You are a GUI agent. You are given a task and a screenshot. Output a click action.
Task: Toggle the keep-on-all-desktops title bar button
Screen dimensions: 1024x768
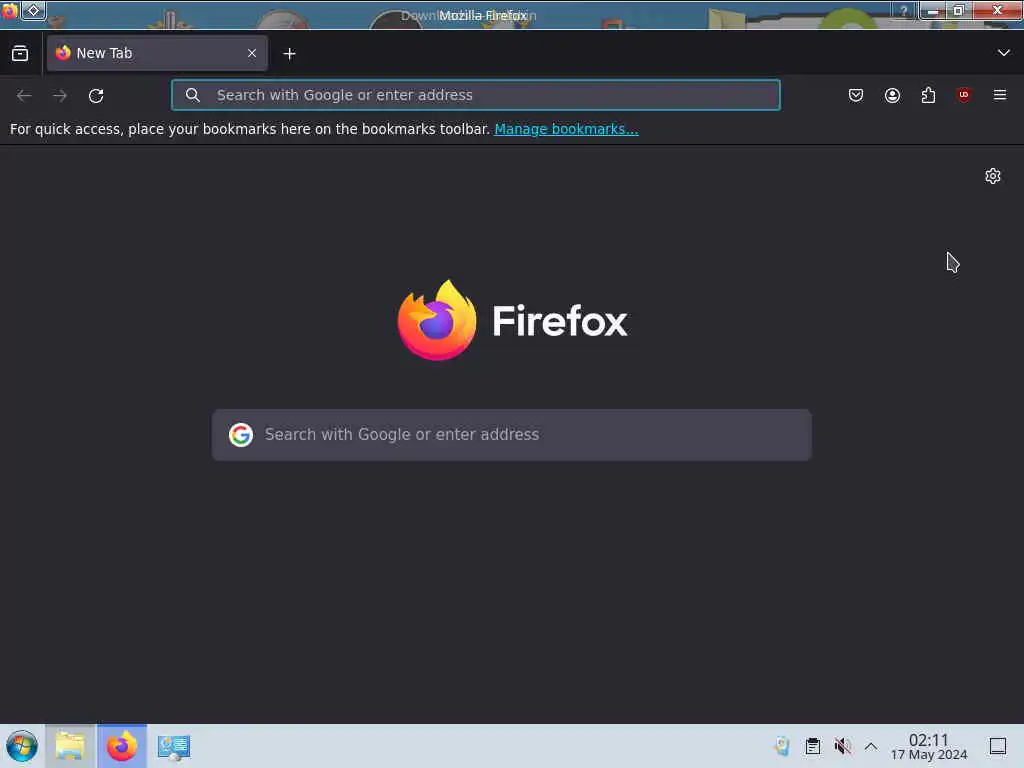(33, 10)
